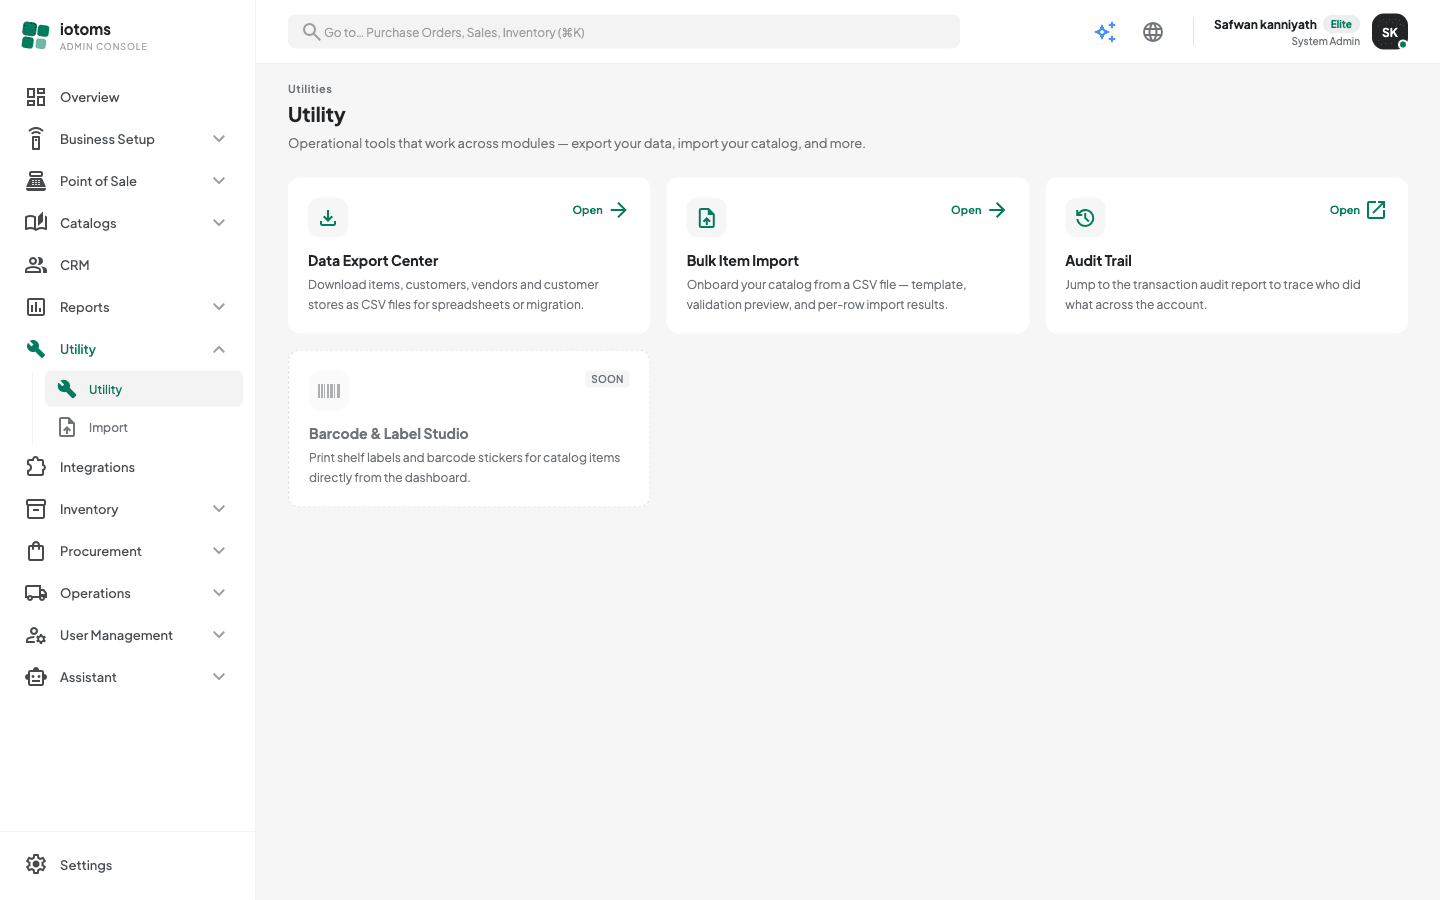The height and width of the screenshot is (900, 1440).
Task: Open the AI sparkle assistant icon
Action: [x=1105, y=32]
